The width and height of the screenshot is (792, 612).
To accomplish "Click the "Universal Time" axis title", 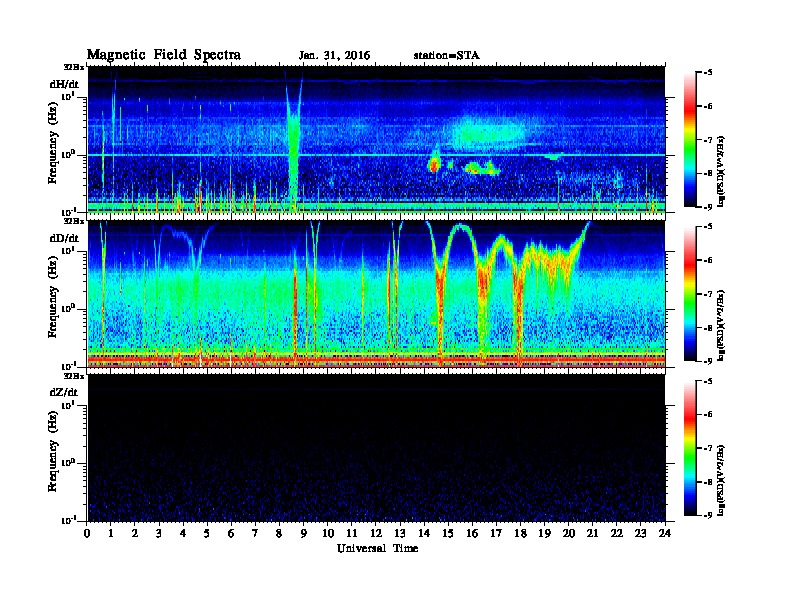I will click(378, 548).
